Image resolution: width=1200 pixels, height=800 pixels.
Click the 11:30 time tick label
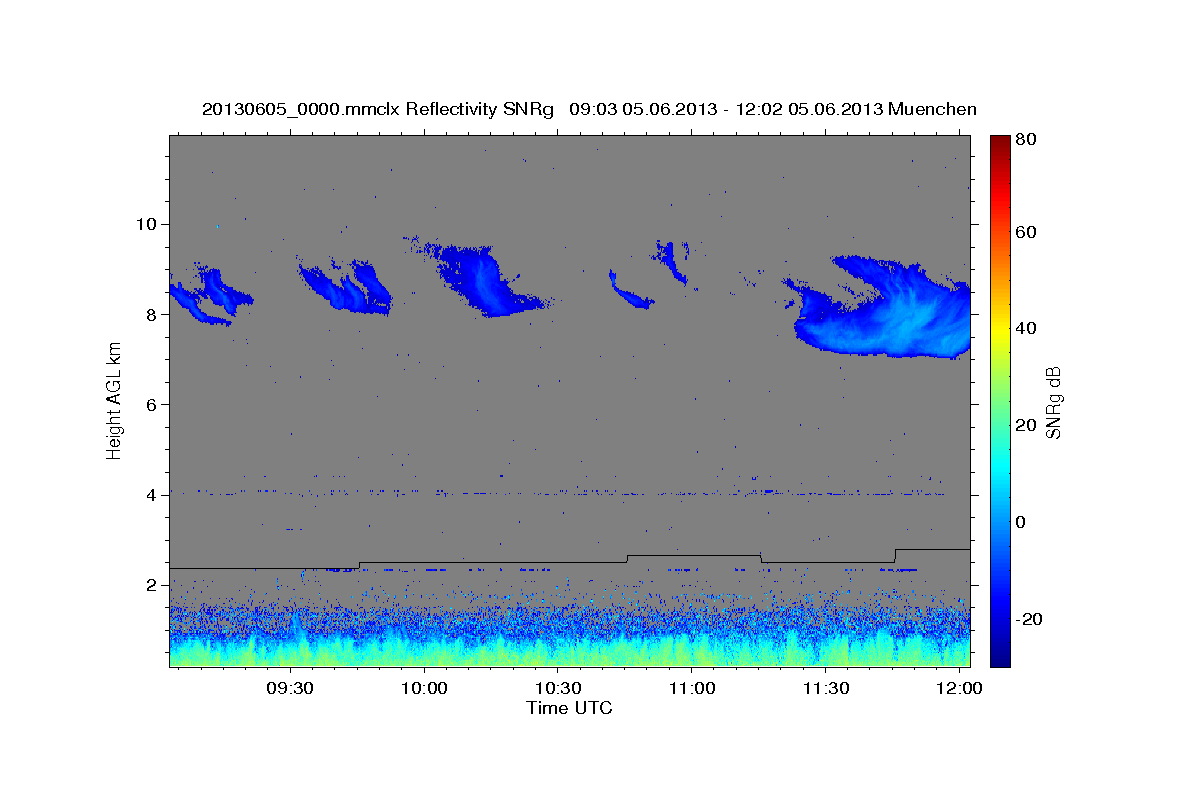click(x=826, y=688)
